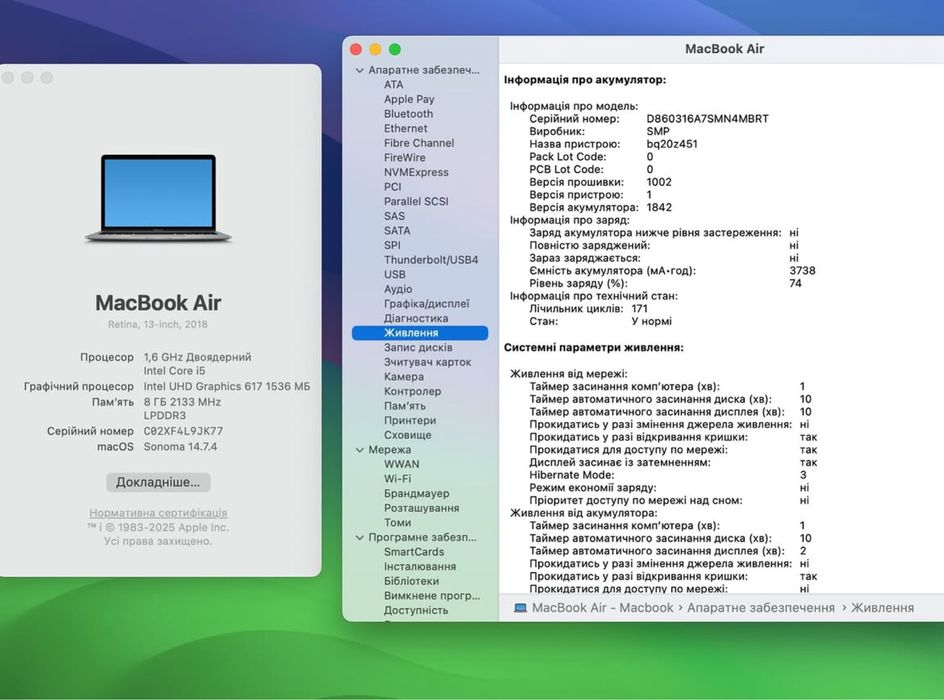Image resolution: width=944 pixels, height=700 pixels.
Task: Click the laptop icon in path bar
Action: pos(520,608)
